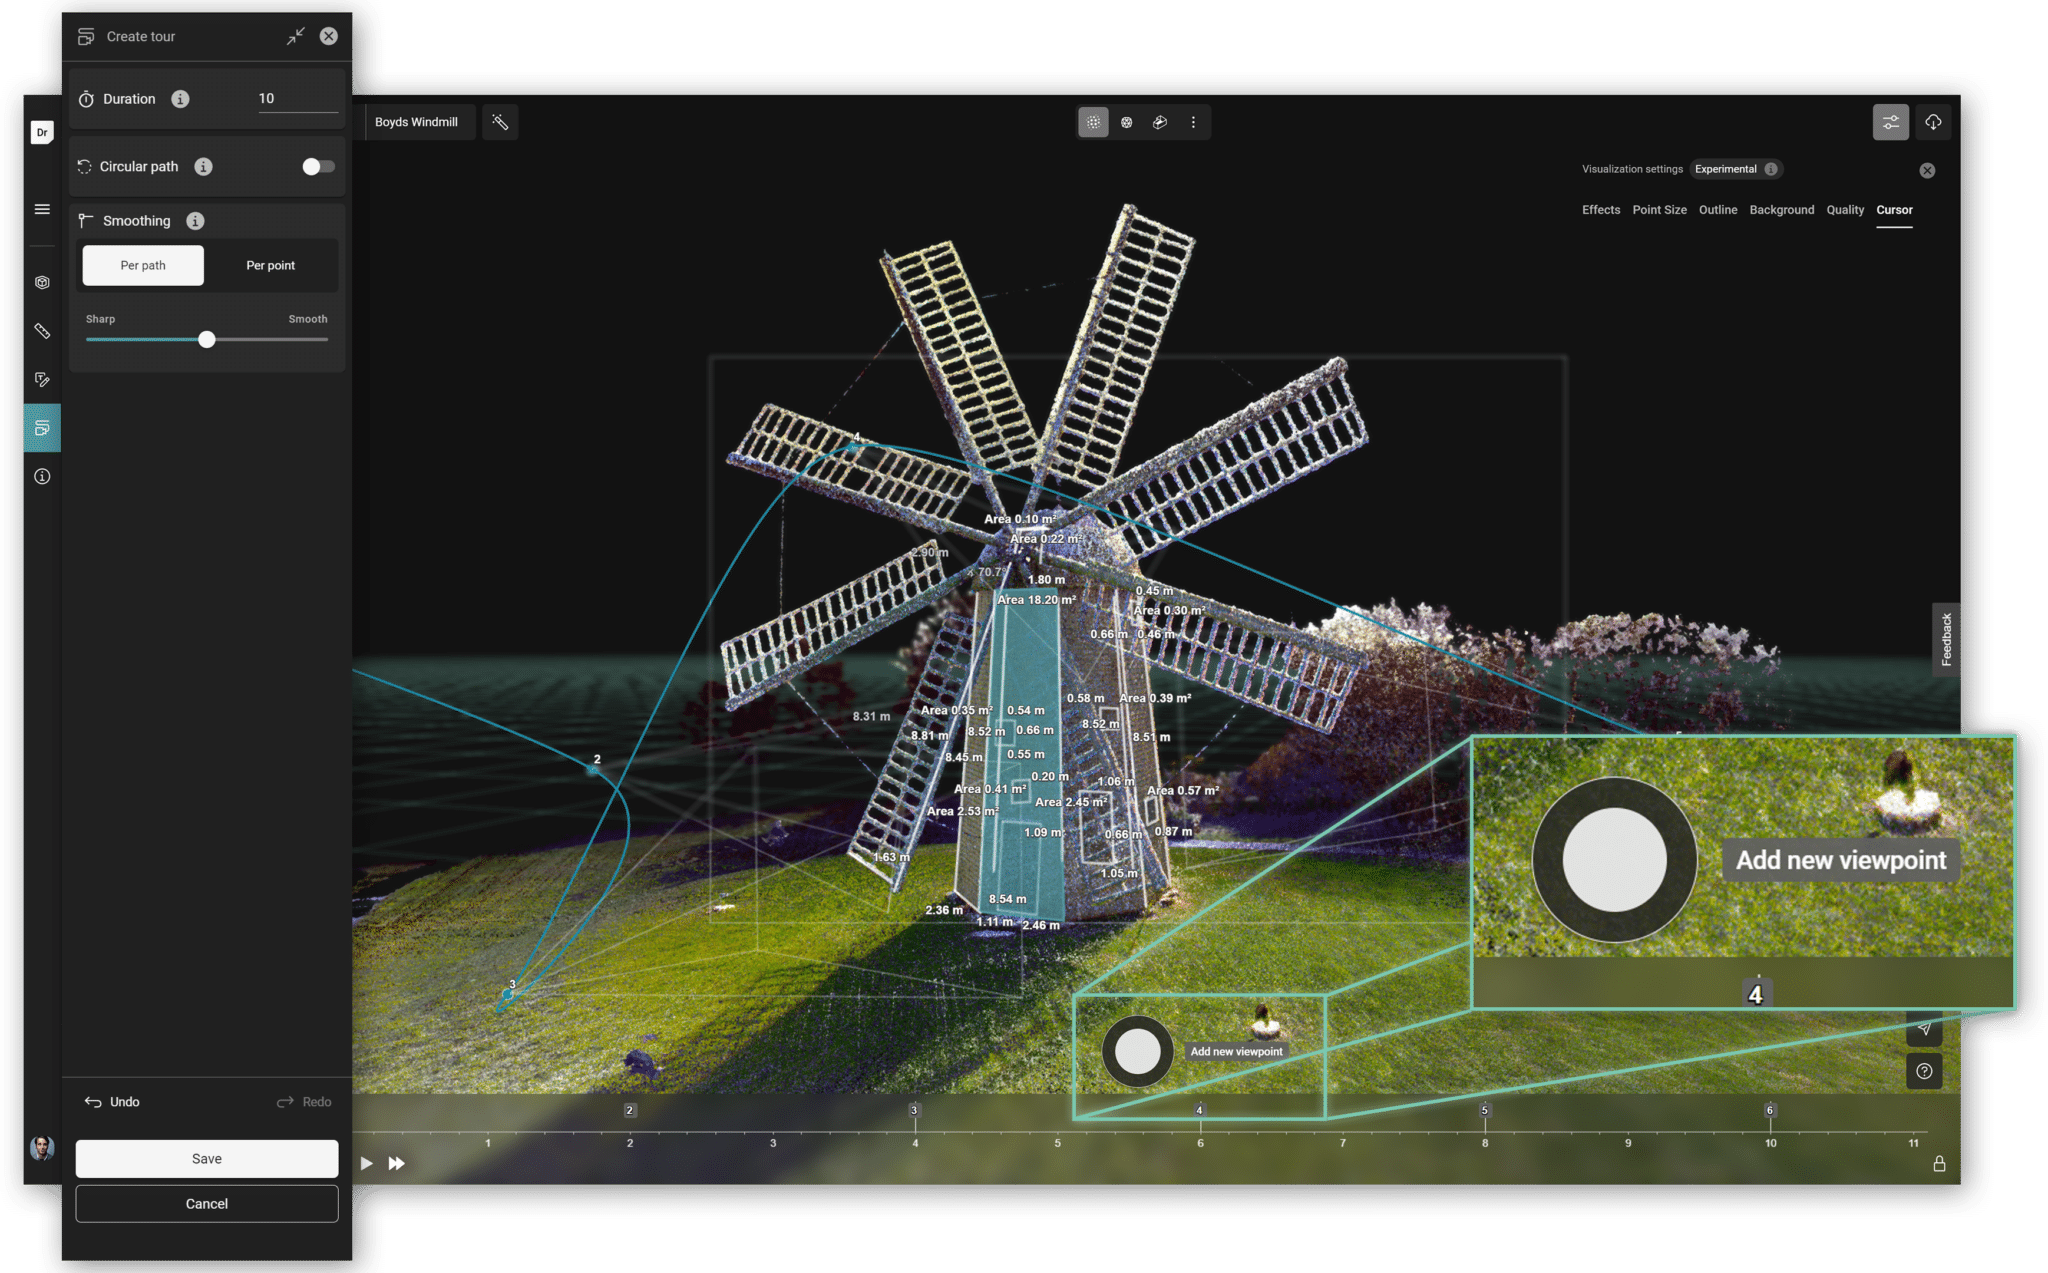Open the text annotation tool in sidebar

42,379
